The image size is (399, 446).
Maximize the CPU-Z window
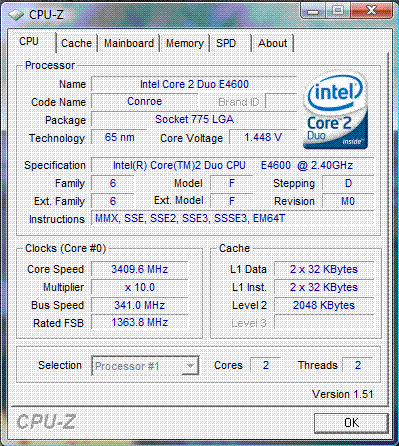pos(338,11)
